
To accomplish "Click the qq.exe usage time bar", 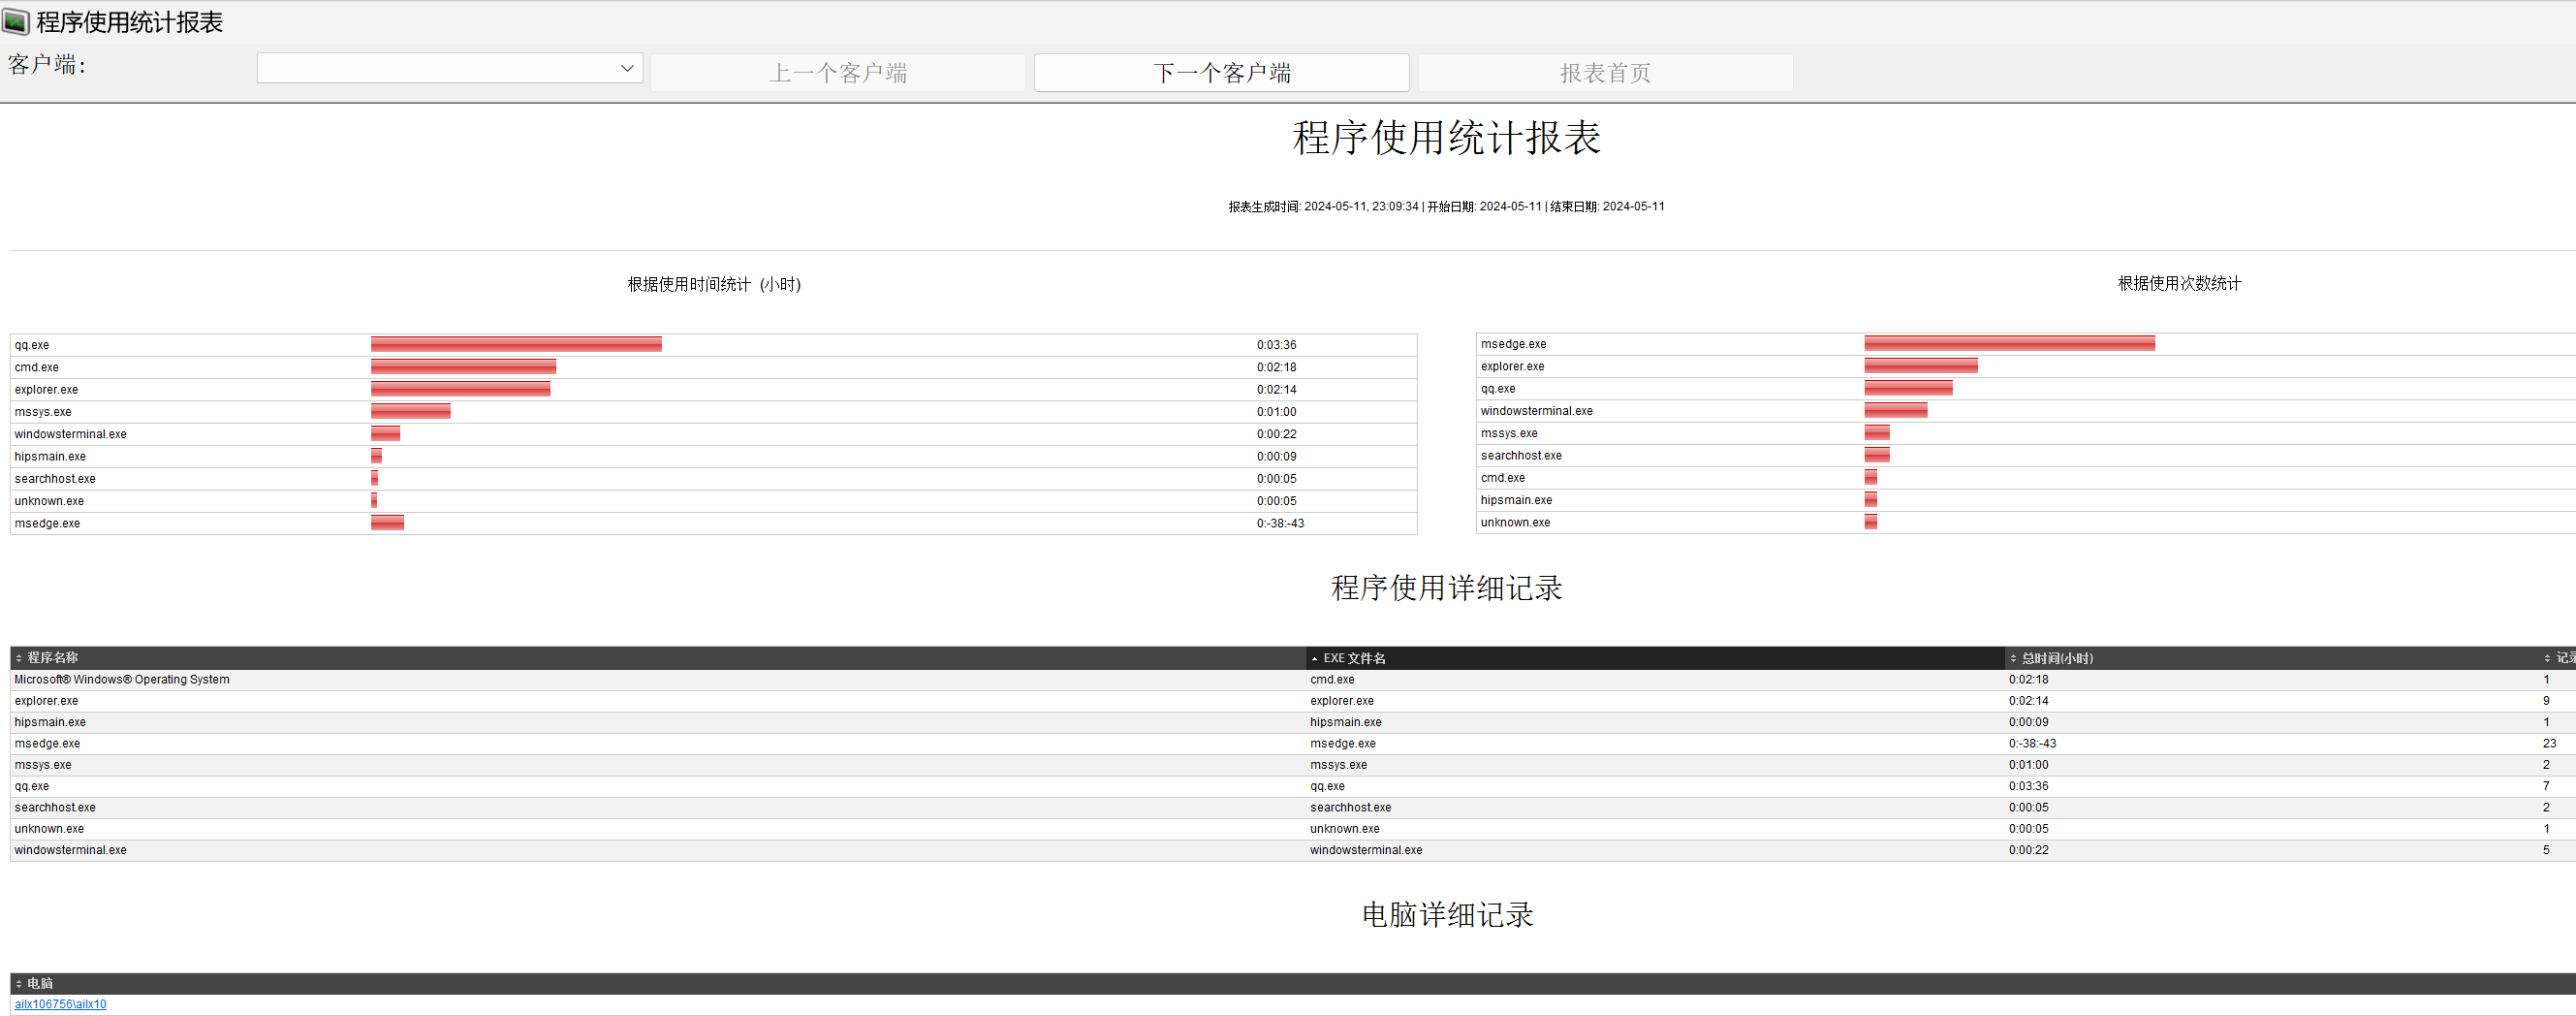I will click(516, 344).
